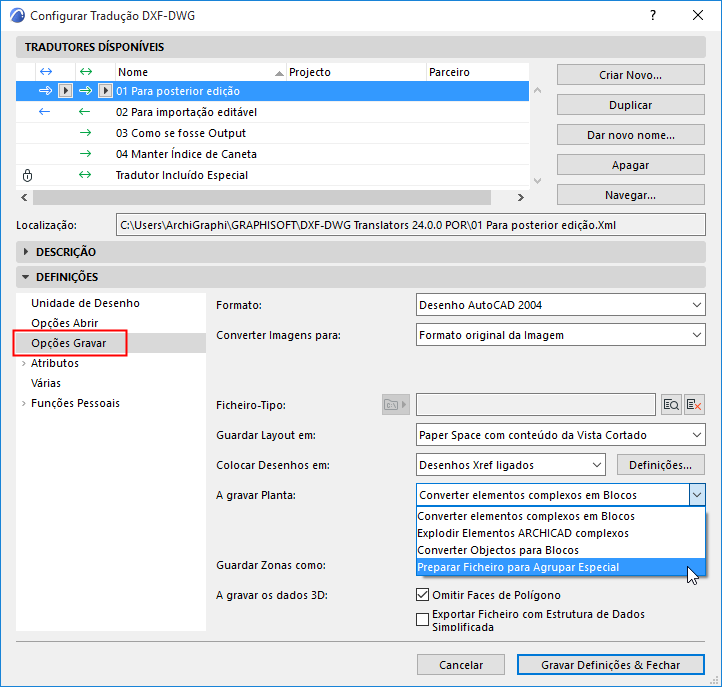The width and height of the screenshot is (722, 687).
Task: Choose Explodir Elementos ARCHICAD complexos option
Action: [560, 533]
